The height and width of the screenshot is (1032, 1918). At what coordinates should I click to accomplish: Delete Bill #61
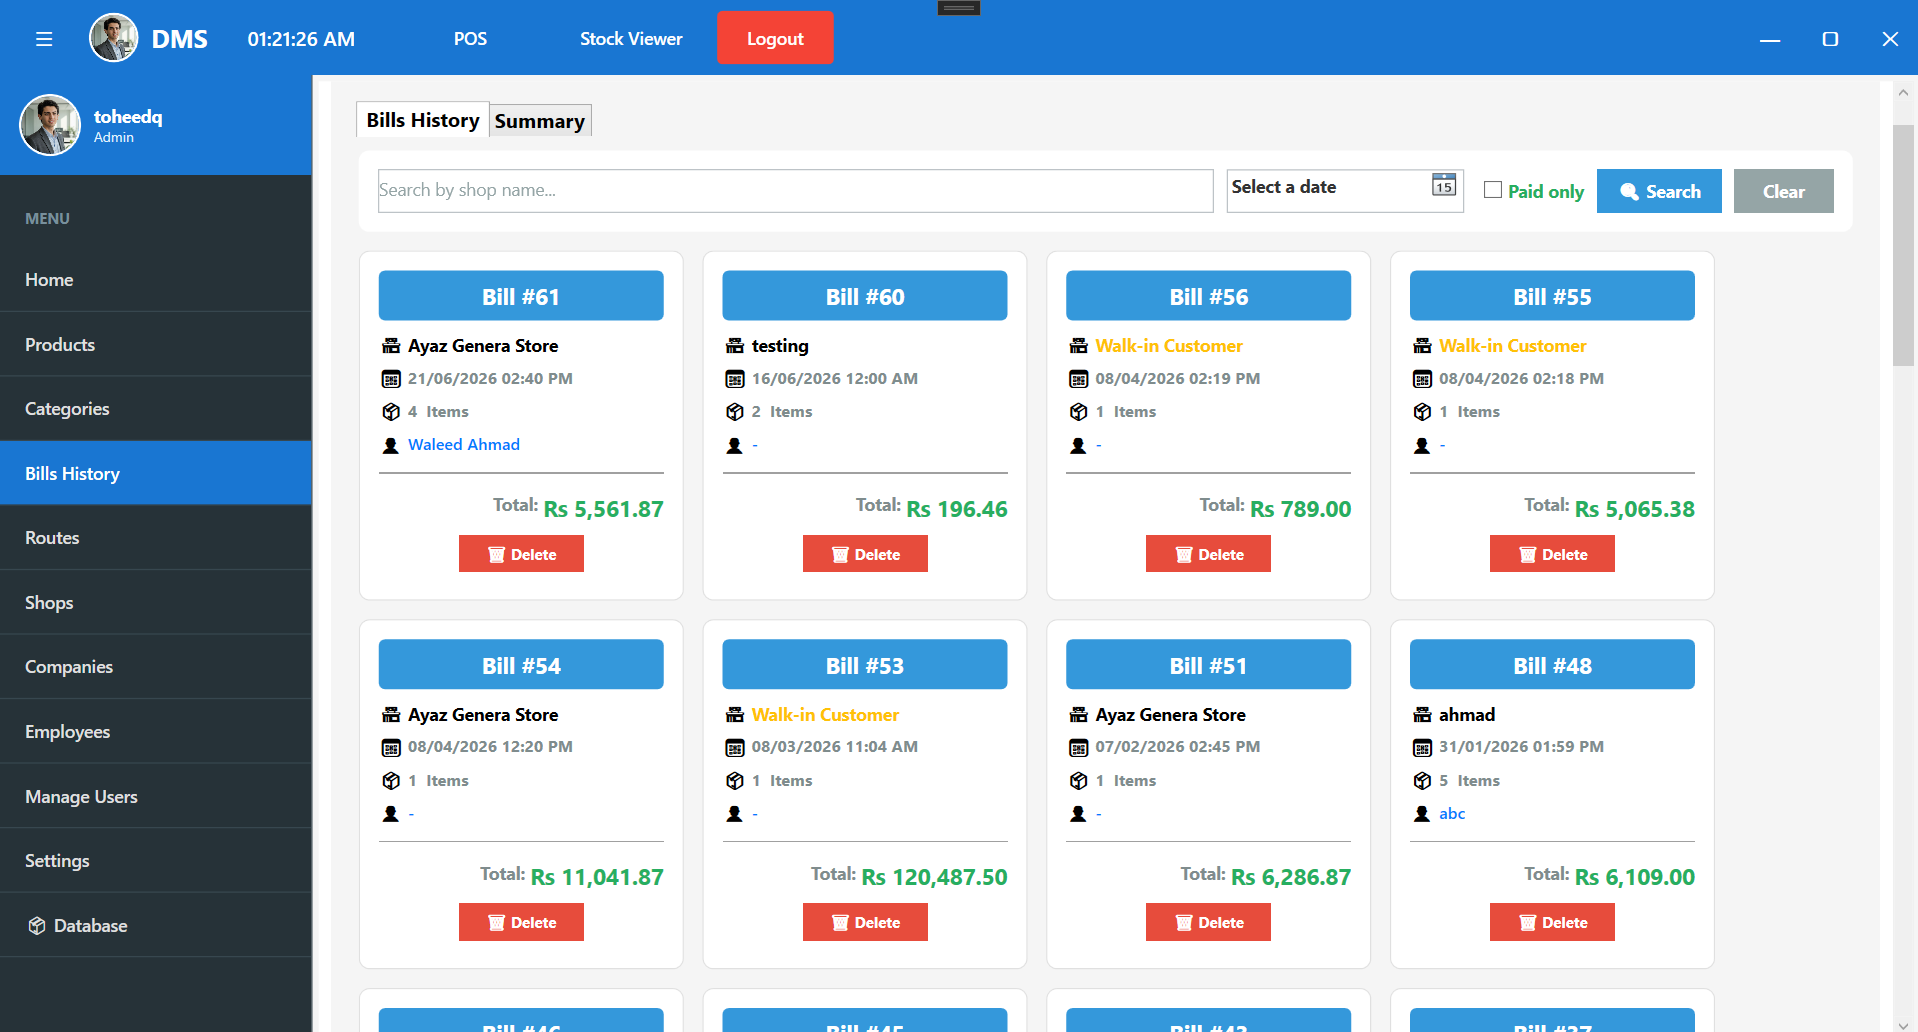pos(521,554)
